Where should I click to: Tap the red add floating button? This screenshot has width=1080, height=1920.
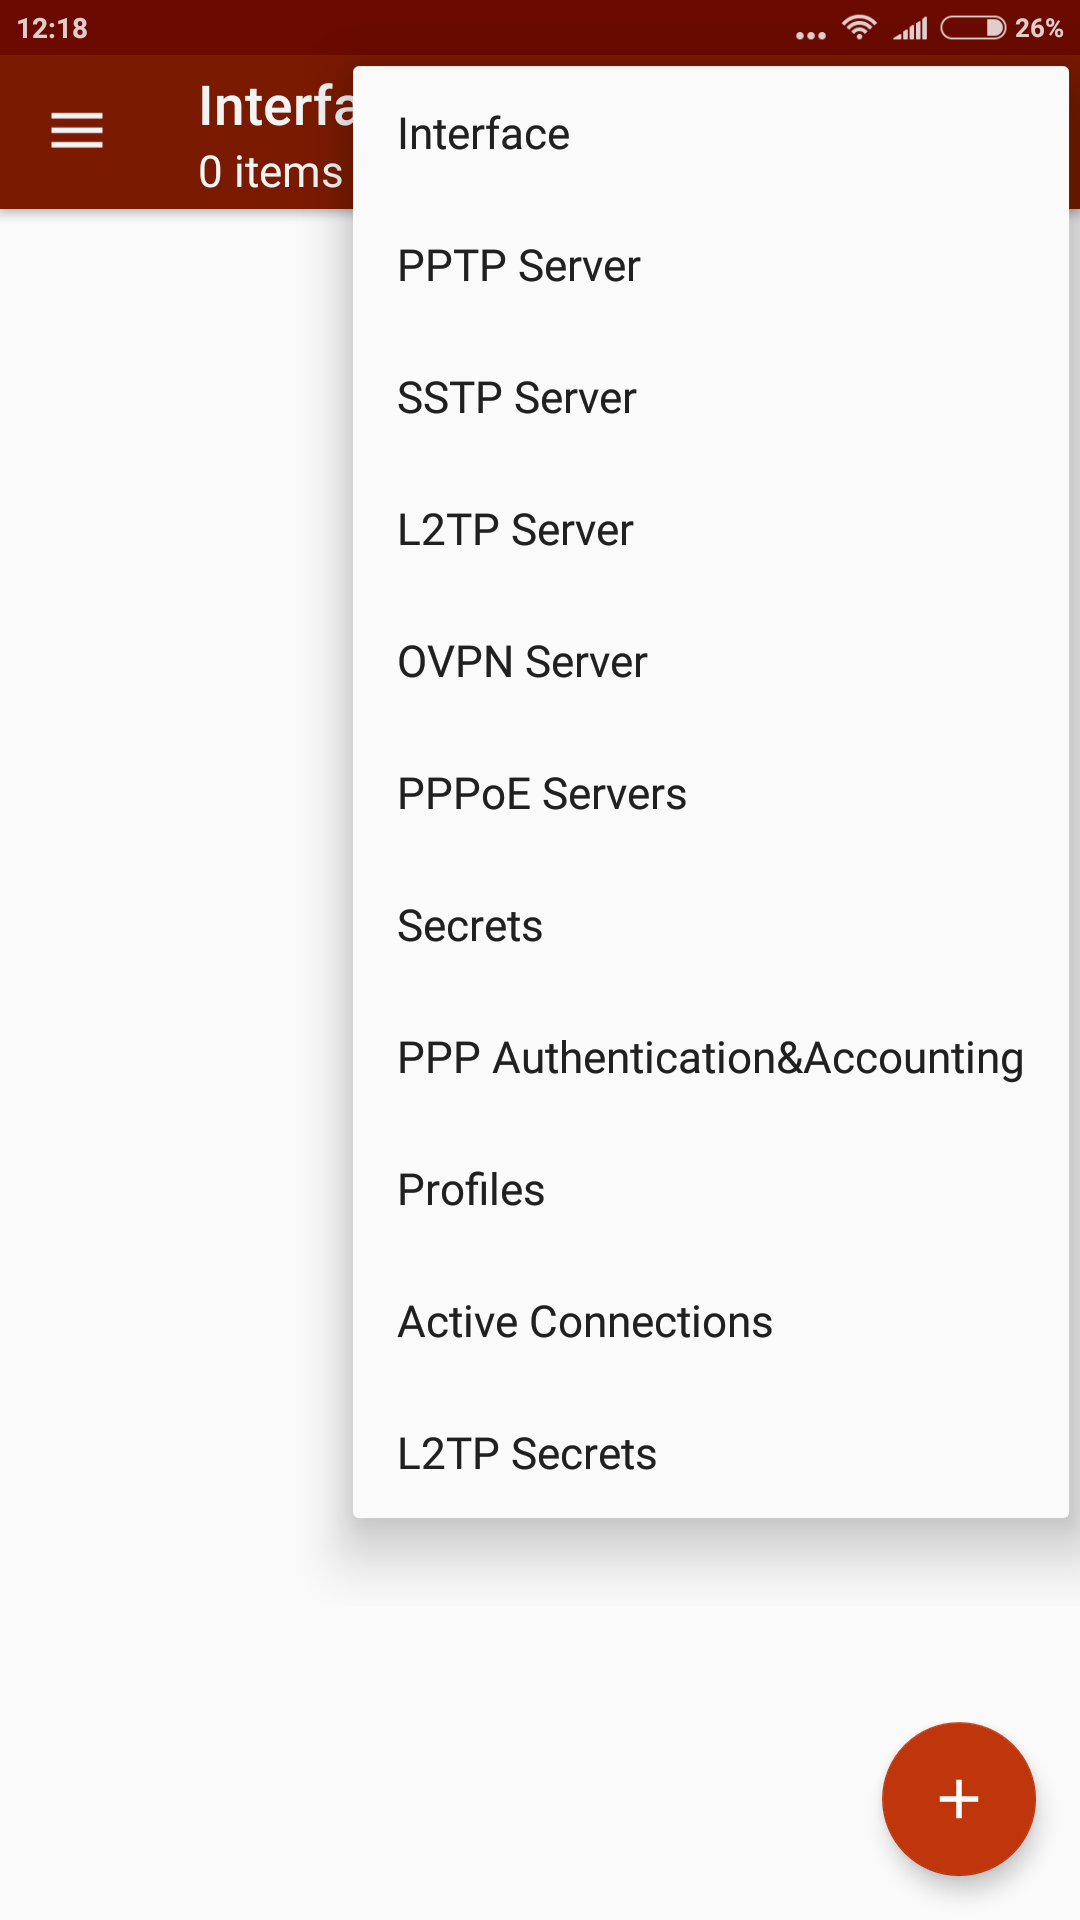coord(958,1798)
